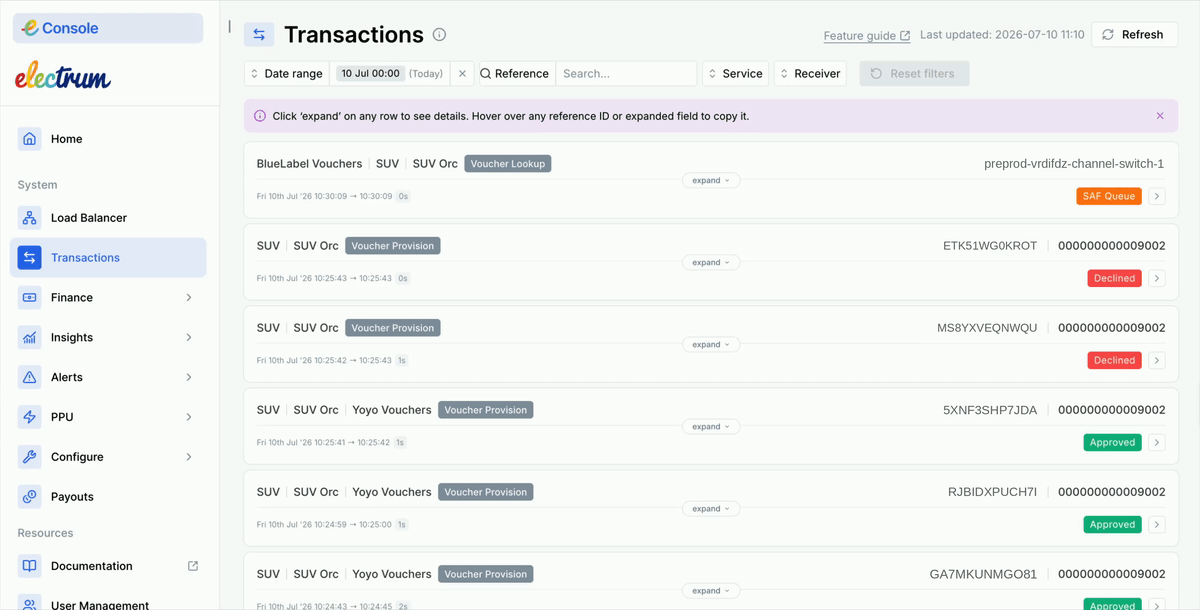Click the PPU lightning bolt icon

click(30, 417)
